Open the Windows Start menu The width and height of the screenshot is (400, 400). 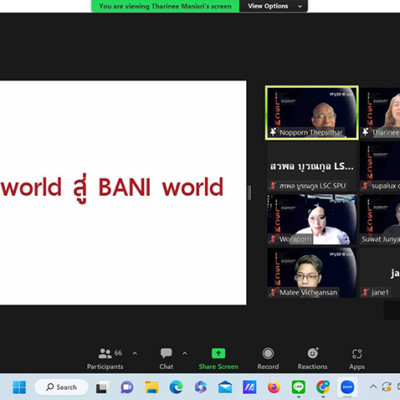[x=19, y=387]
